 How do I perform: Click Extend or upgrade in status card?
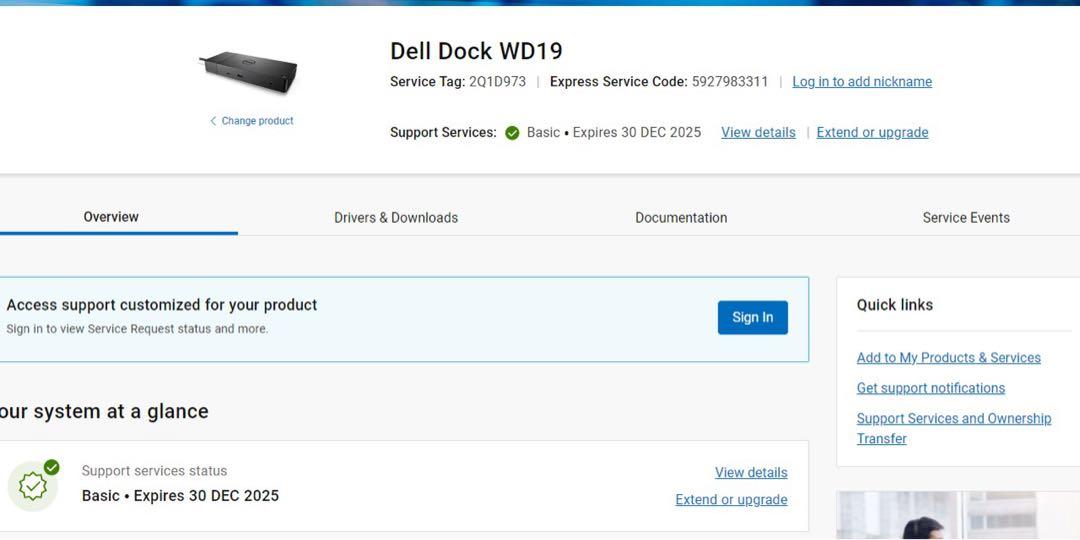click(x=731, y=499)
